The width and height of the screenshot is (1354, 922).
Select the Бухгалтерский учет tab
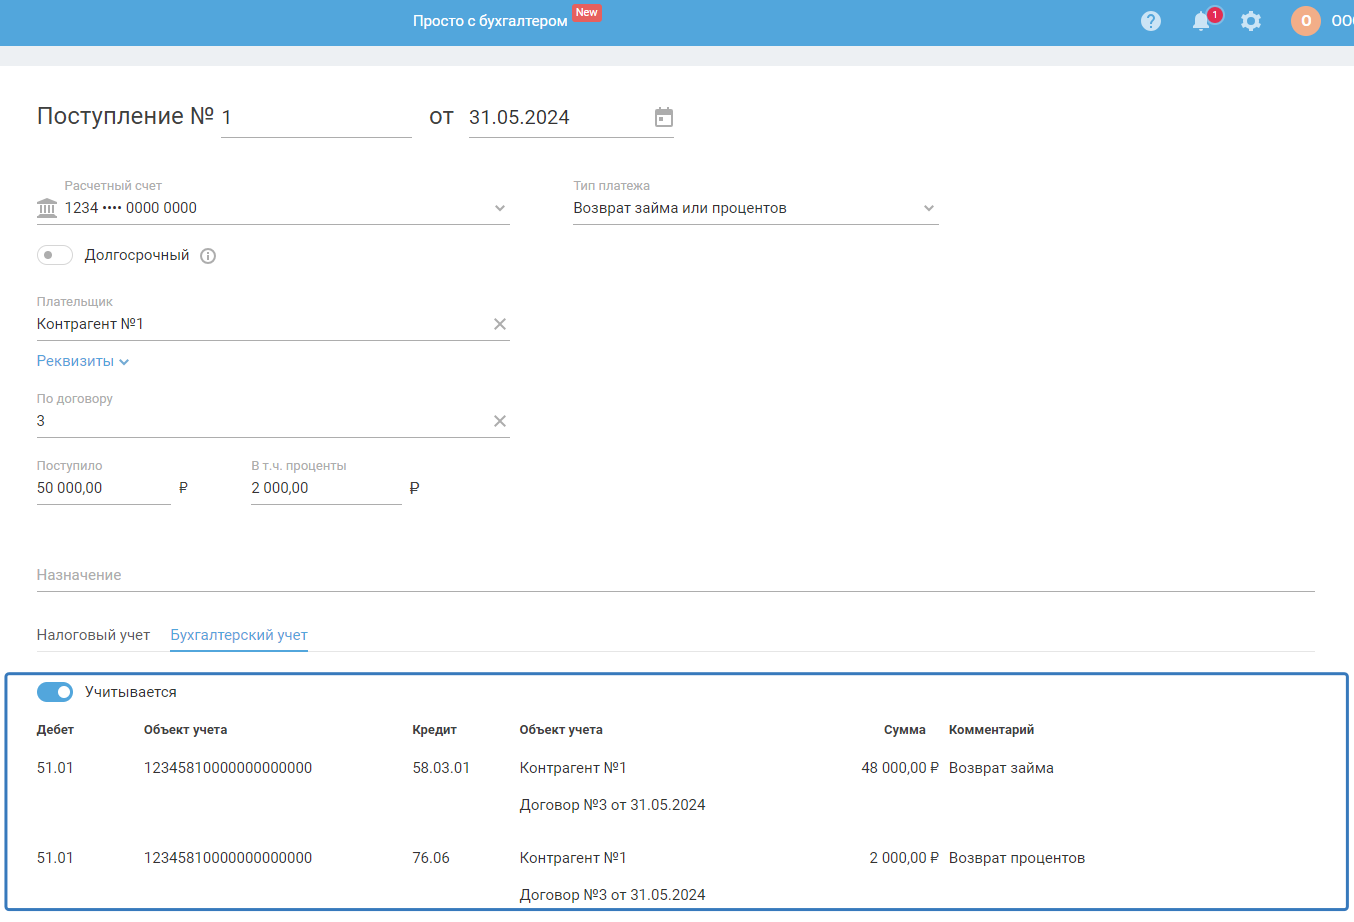pos(239,635)
